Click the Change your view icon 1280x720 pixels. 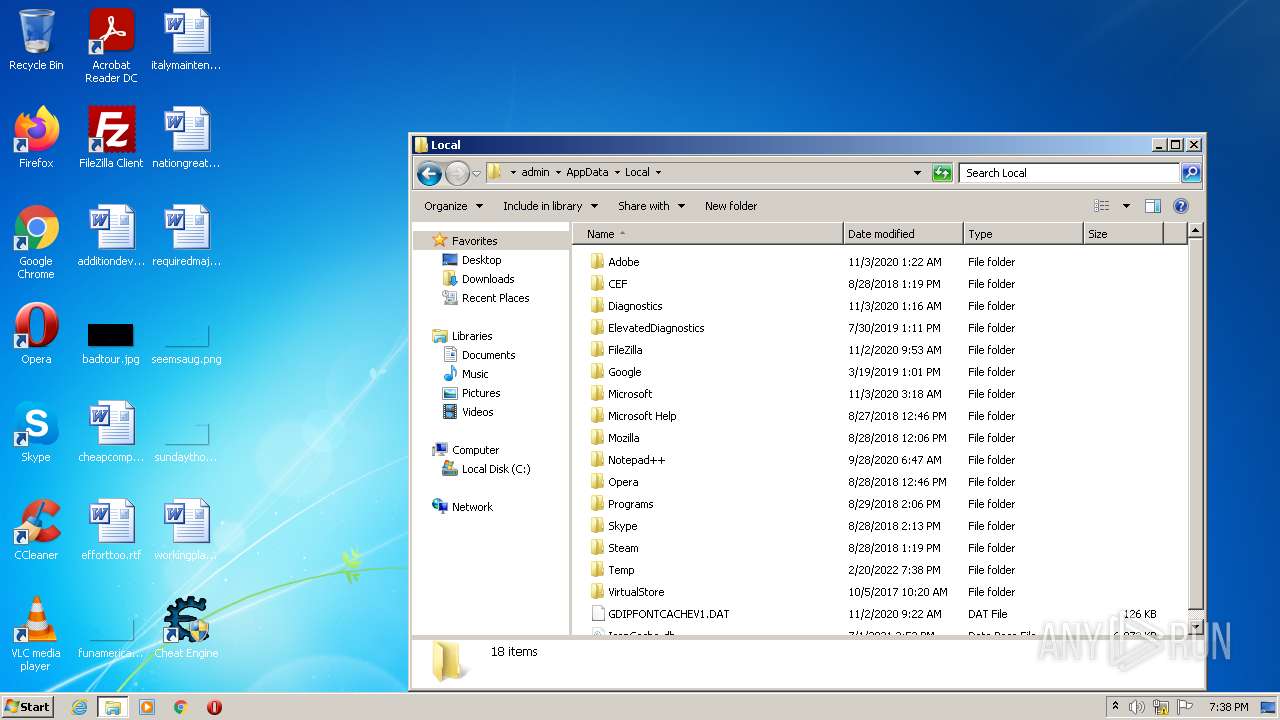click(x=1102, y=206)
